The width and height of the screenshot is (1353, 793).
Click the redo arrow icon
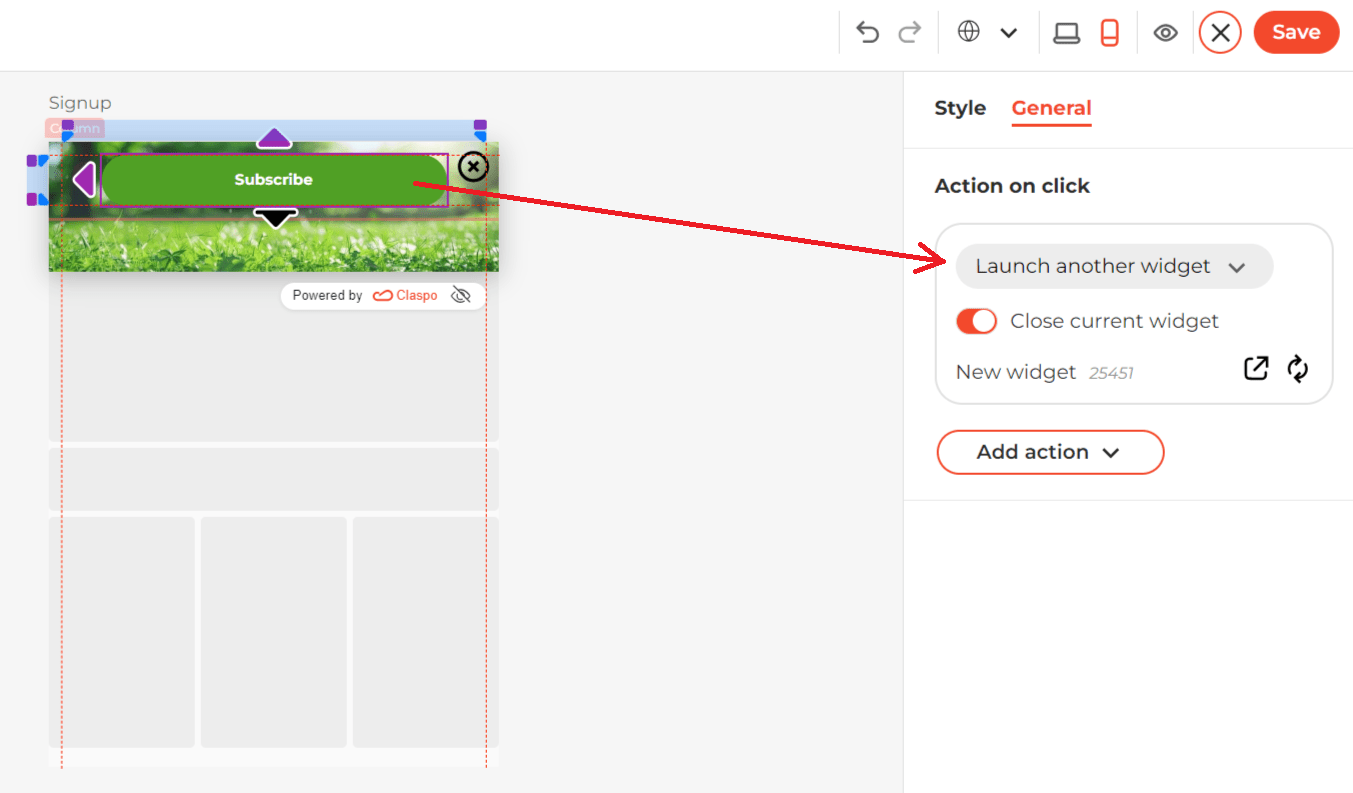point(909,33)
